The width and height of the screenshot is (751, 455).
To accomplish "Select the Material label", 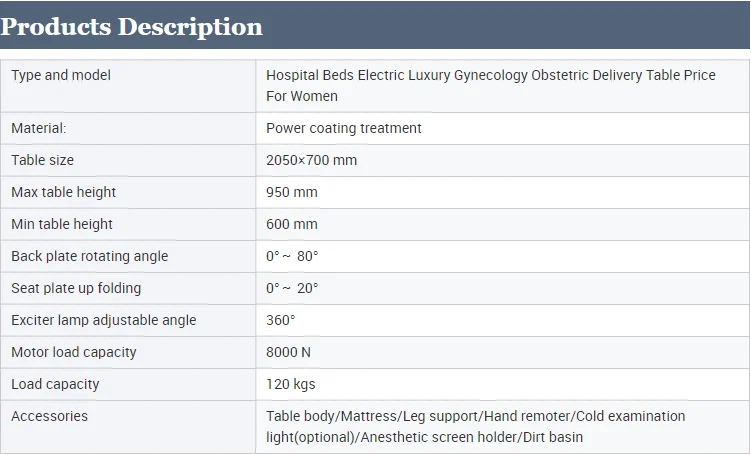I will [x=39, y=128].
